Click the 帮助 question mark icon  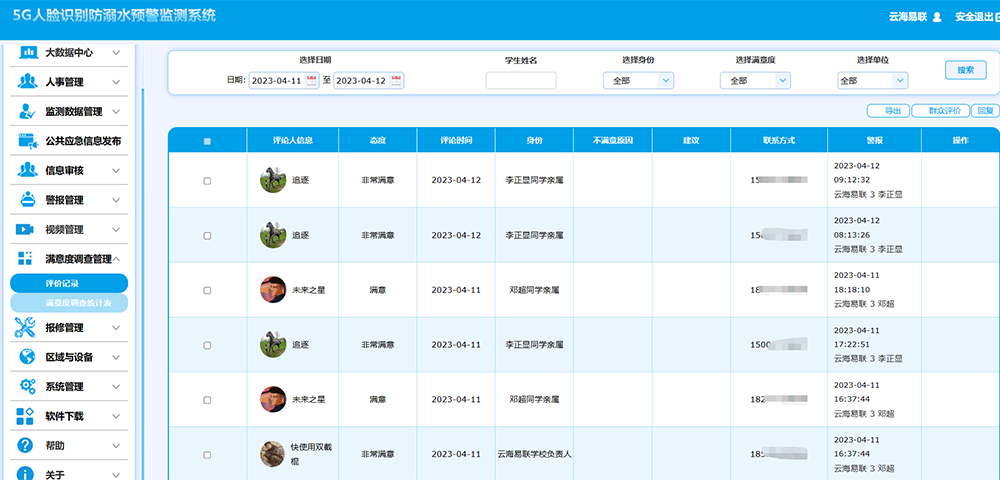click(x=27, y=445)
